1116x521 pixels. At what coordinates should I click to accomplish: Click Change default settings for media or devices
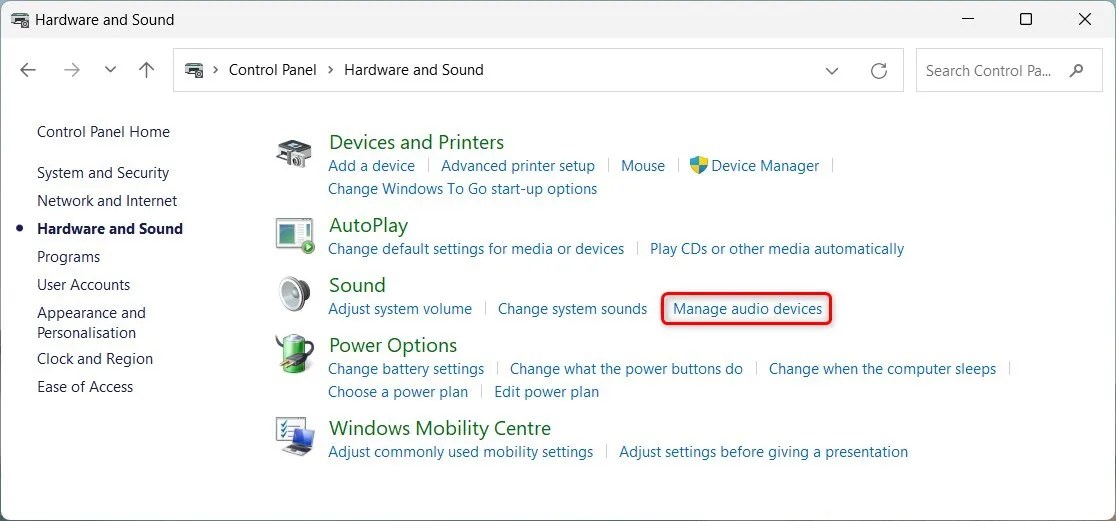[476, 249]
